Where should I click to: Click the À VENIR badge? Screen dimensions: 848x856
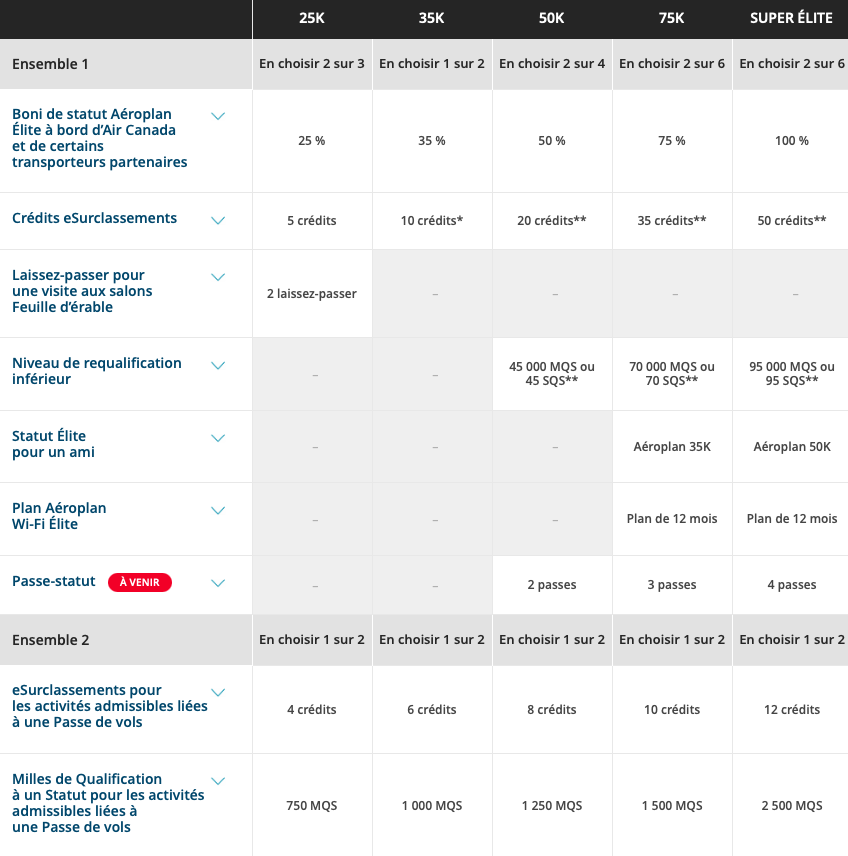pos(139,582)
